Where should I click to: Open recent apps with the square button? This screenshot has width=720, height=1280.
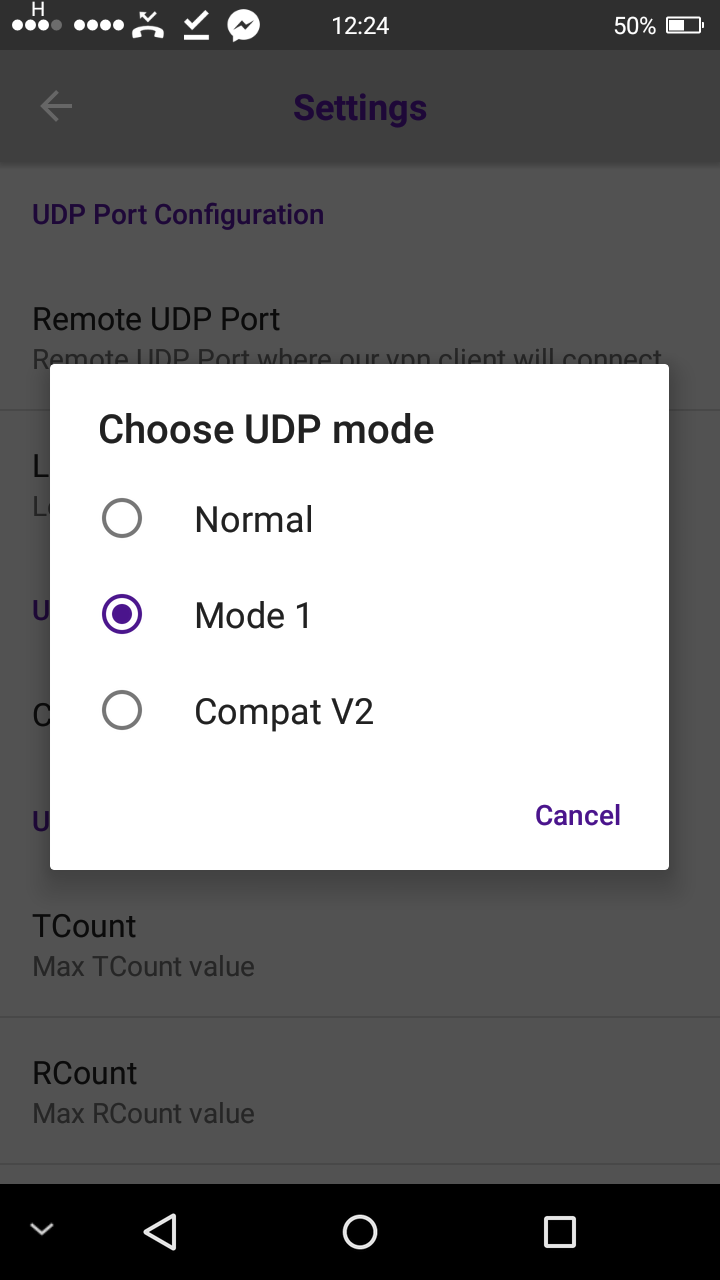pyautogui.click(x=559, y=1231)
